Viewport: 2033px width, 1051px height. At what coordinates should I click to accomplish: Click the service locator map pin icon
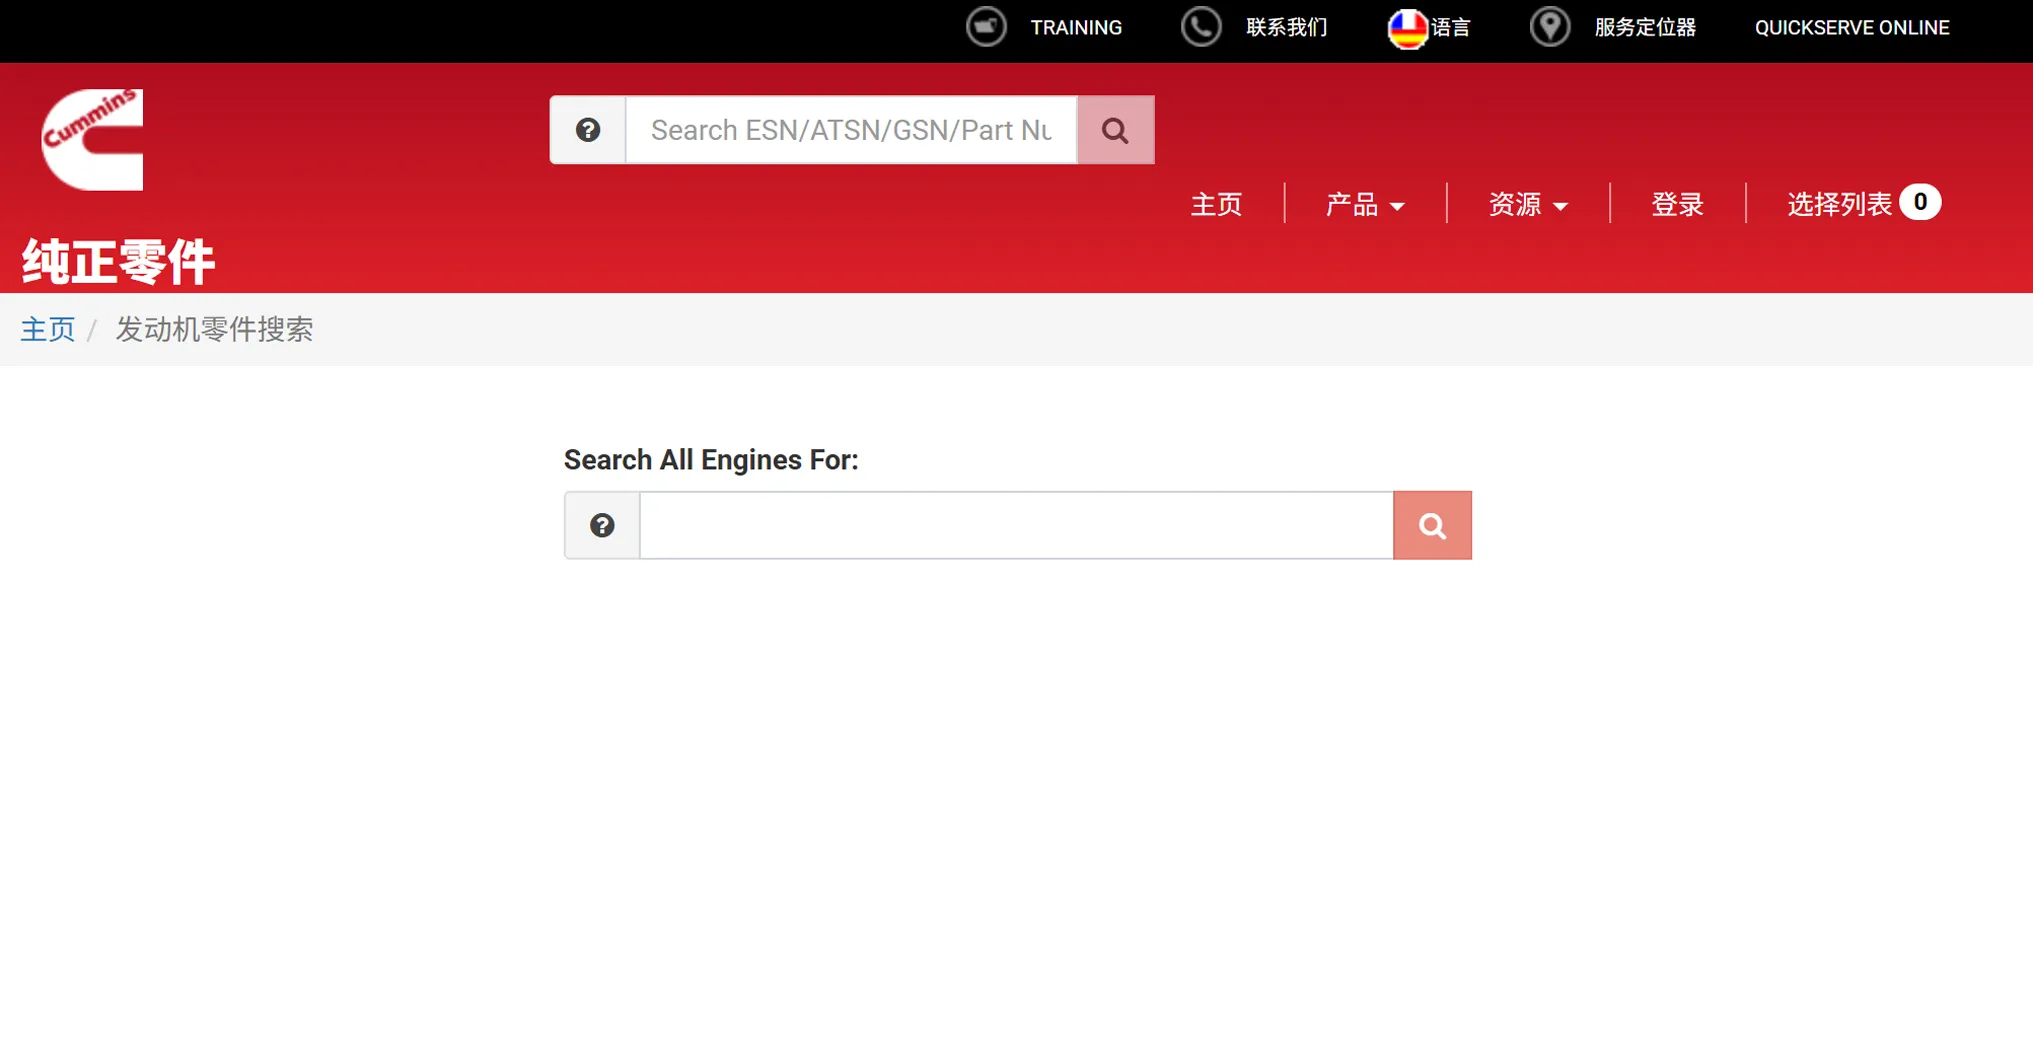tap(1549, 27)
